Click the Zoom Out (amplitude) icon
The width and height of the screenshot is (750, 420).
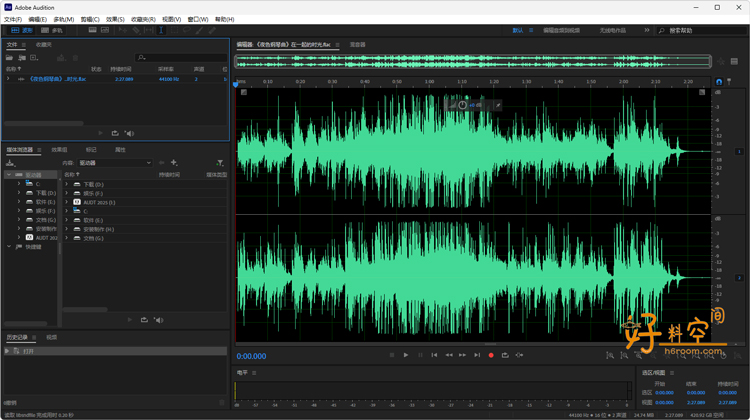click(624, 355)
